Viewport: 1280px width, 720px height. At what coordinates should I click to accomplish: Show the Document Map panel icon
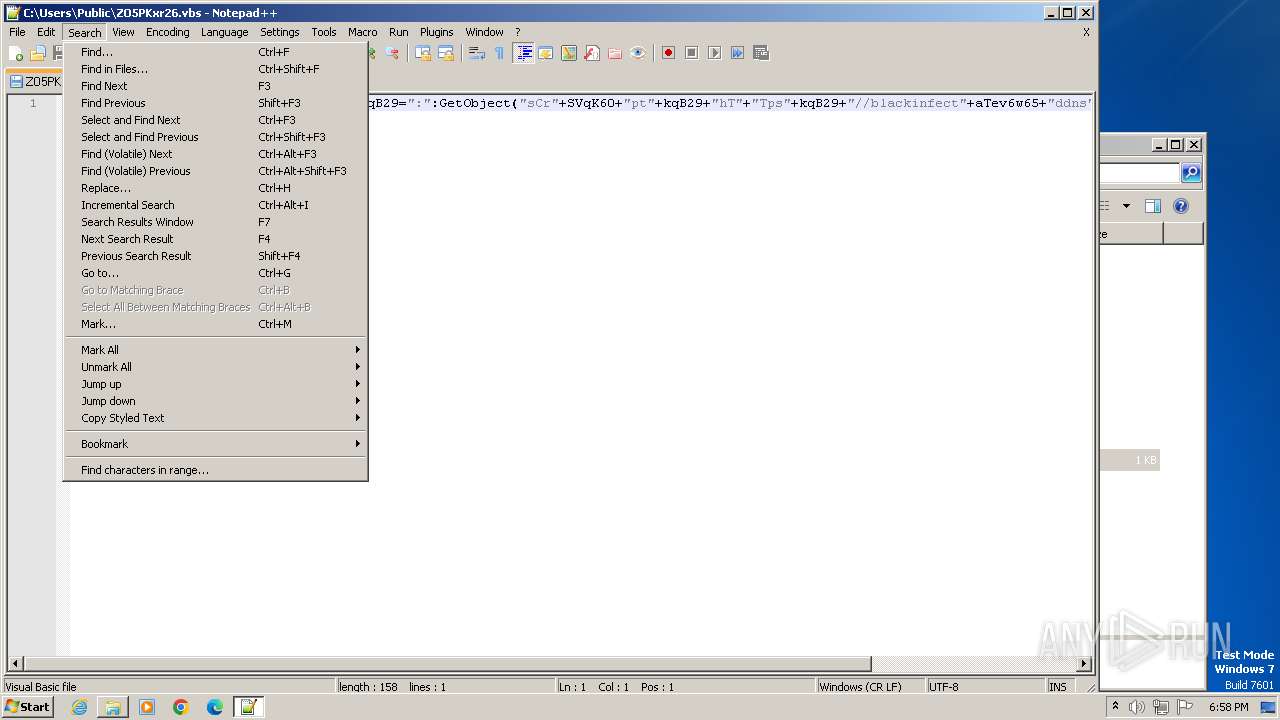569,53
